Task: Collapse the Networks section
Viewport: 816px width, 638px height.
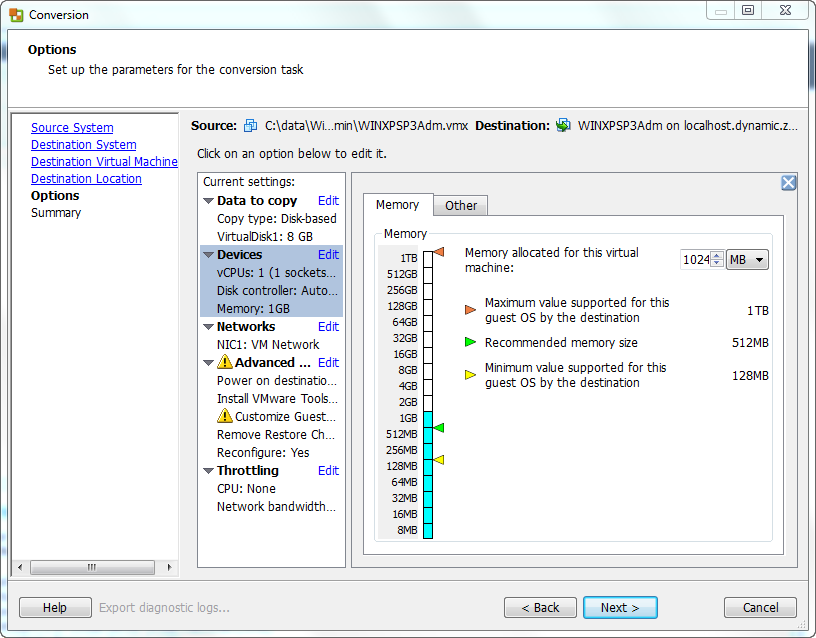Action: pos(208,327)
